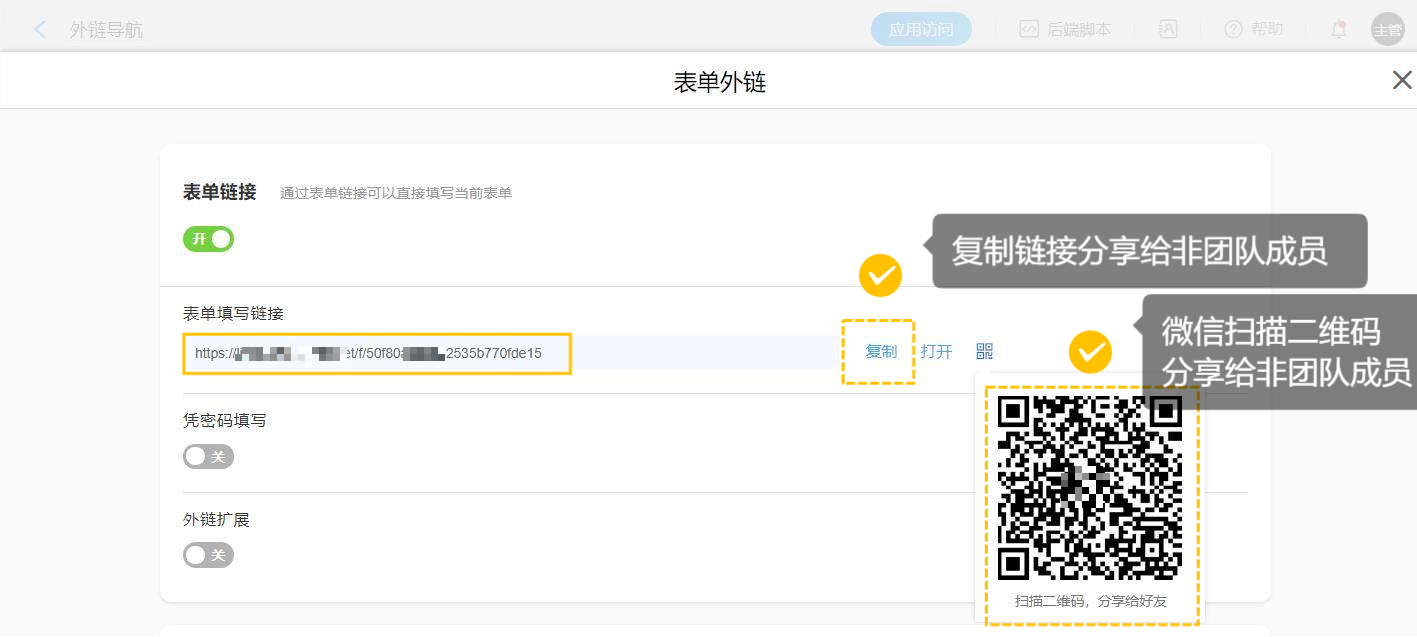The width and height of the screenshot is (1417, 637).
Task: Open the 应用访问 button
Action: click(x=921, y=30)
